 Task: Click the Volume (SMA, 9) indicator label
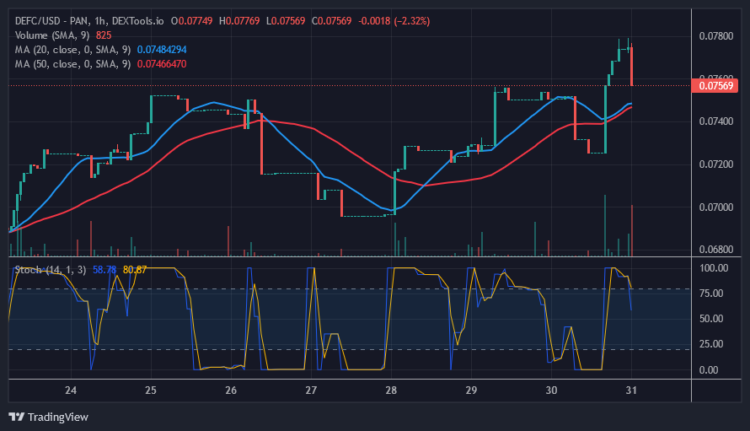(52, 35)
